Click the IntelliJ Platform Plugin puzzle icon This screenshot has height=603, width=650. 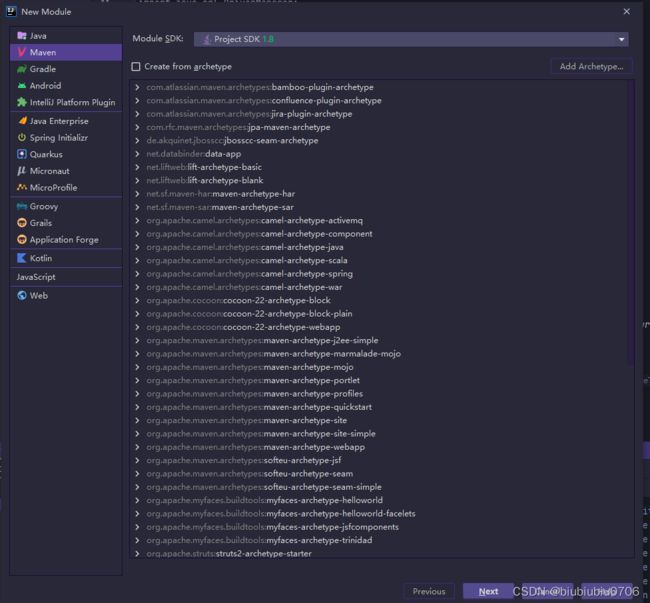click(22, 102)
